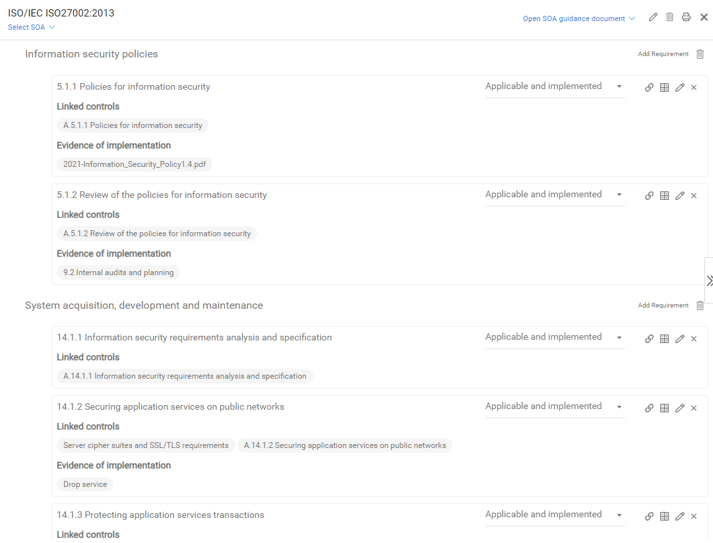
Task: Expand Open SOA guidance document menu
Action: coord(578,19)
